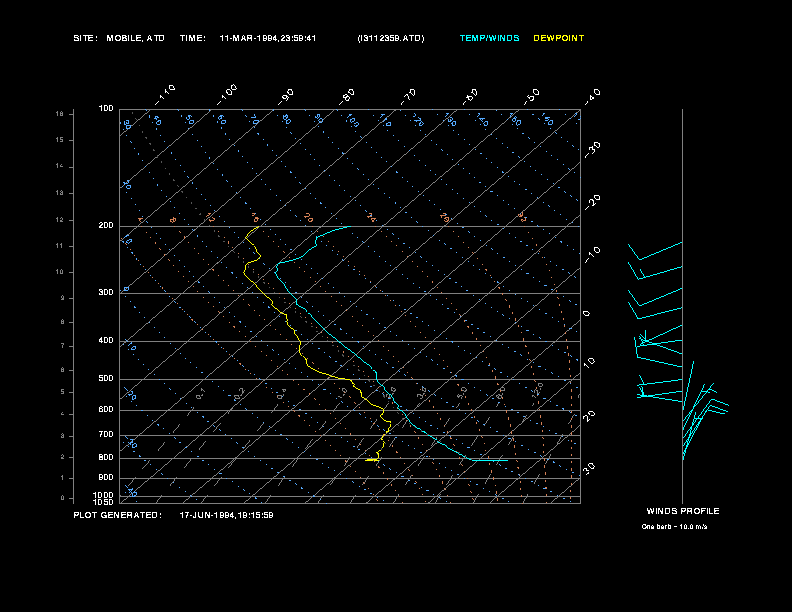Click the "TIME:" label in the header
Image resolution: width=792 pixels, height=612 pixels.
pos(192,38)
